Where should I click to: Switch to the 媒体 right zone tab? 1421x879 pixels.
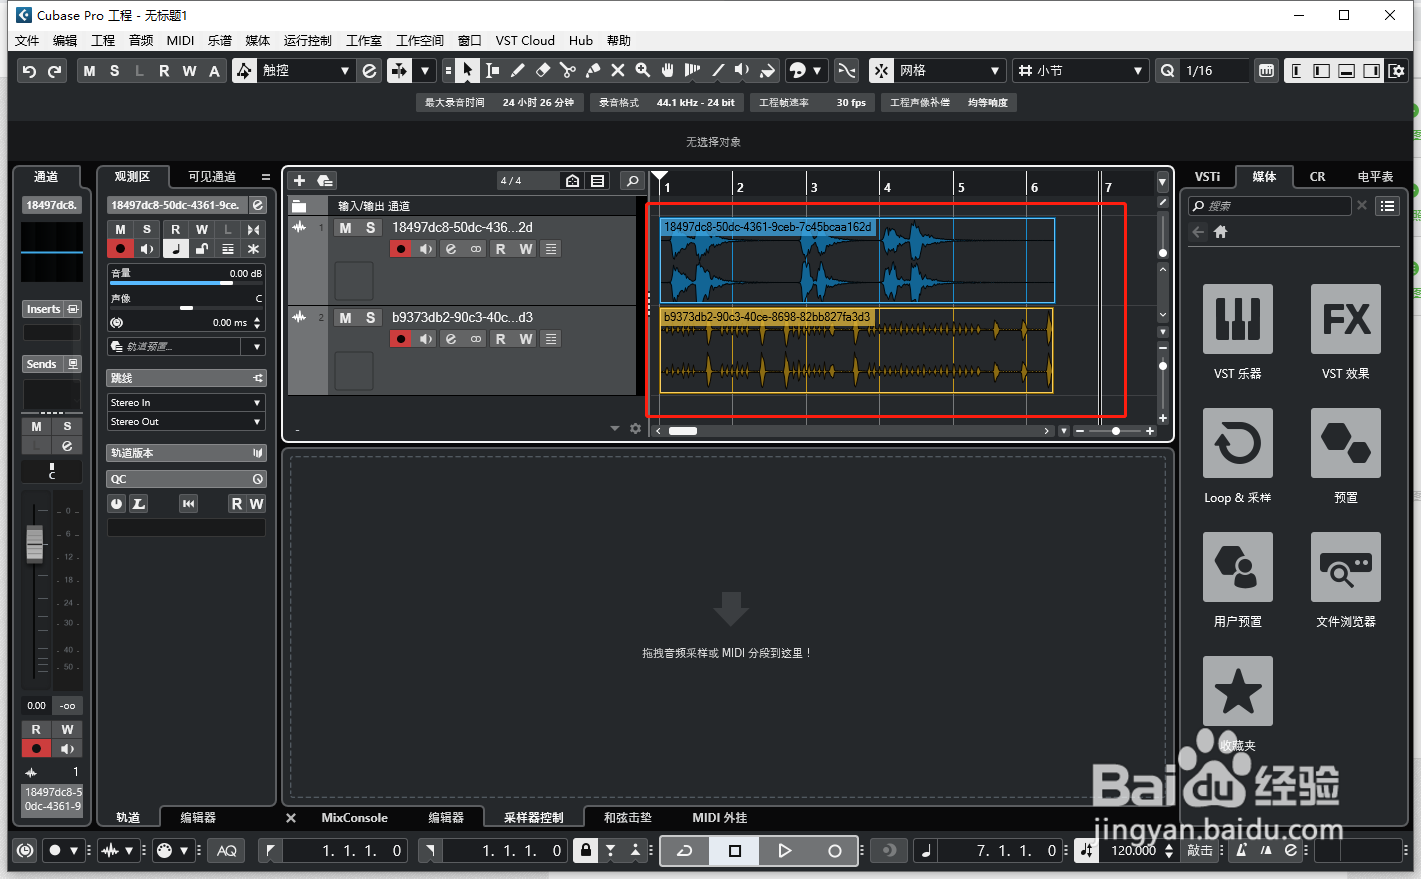(x=1264, y=176)
